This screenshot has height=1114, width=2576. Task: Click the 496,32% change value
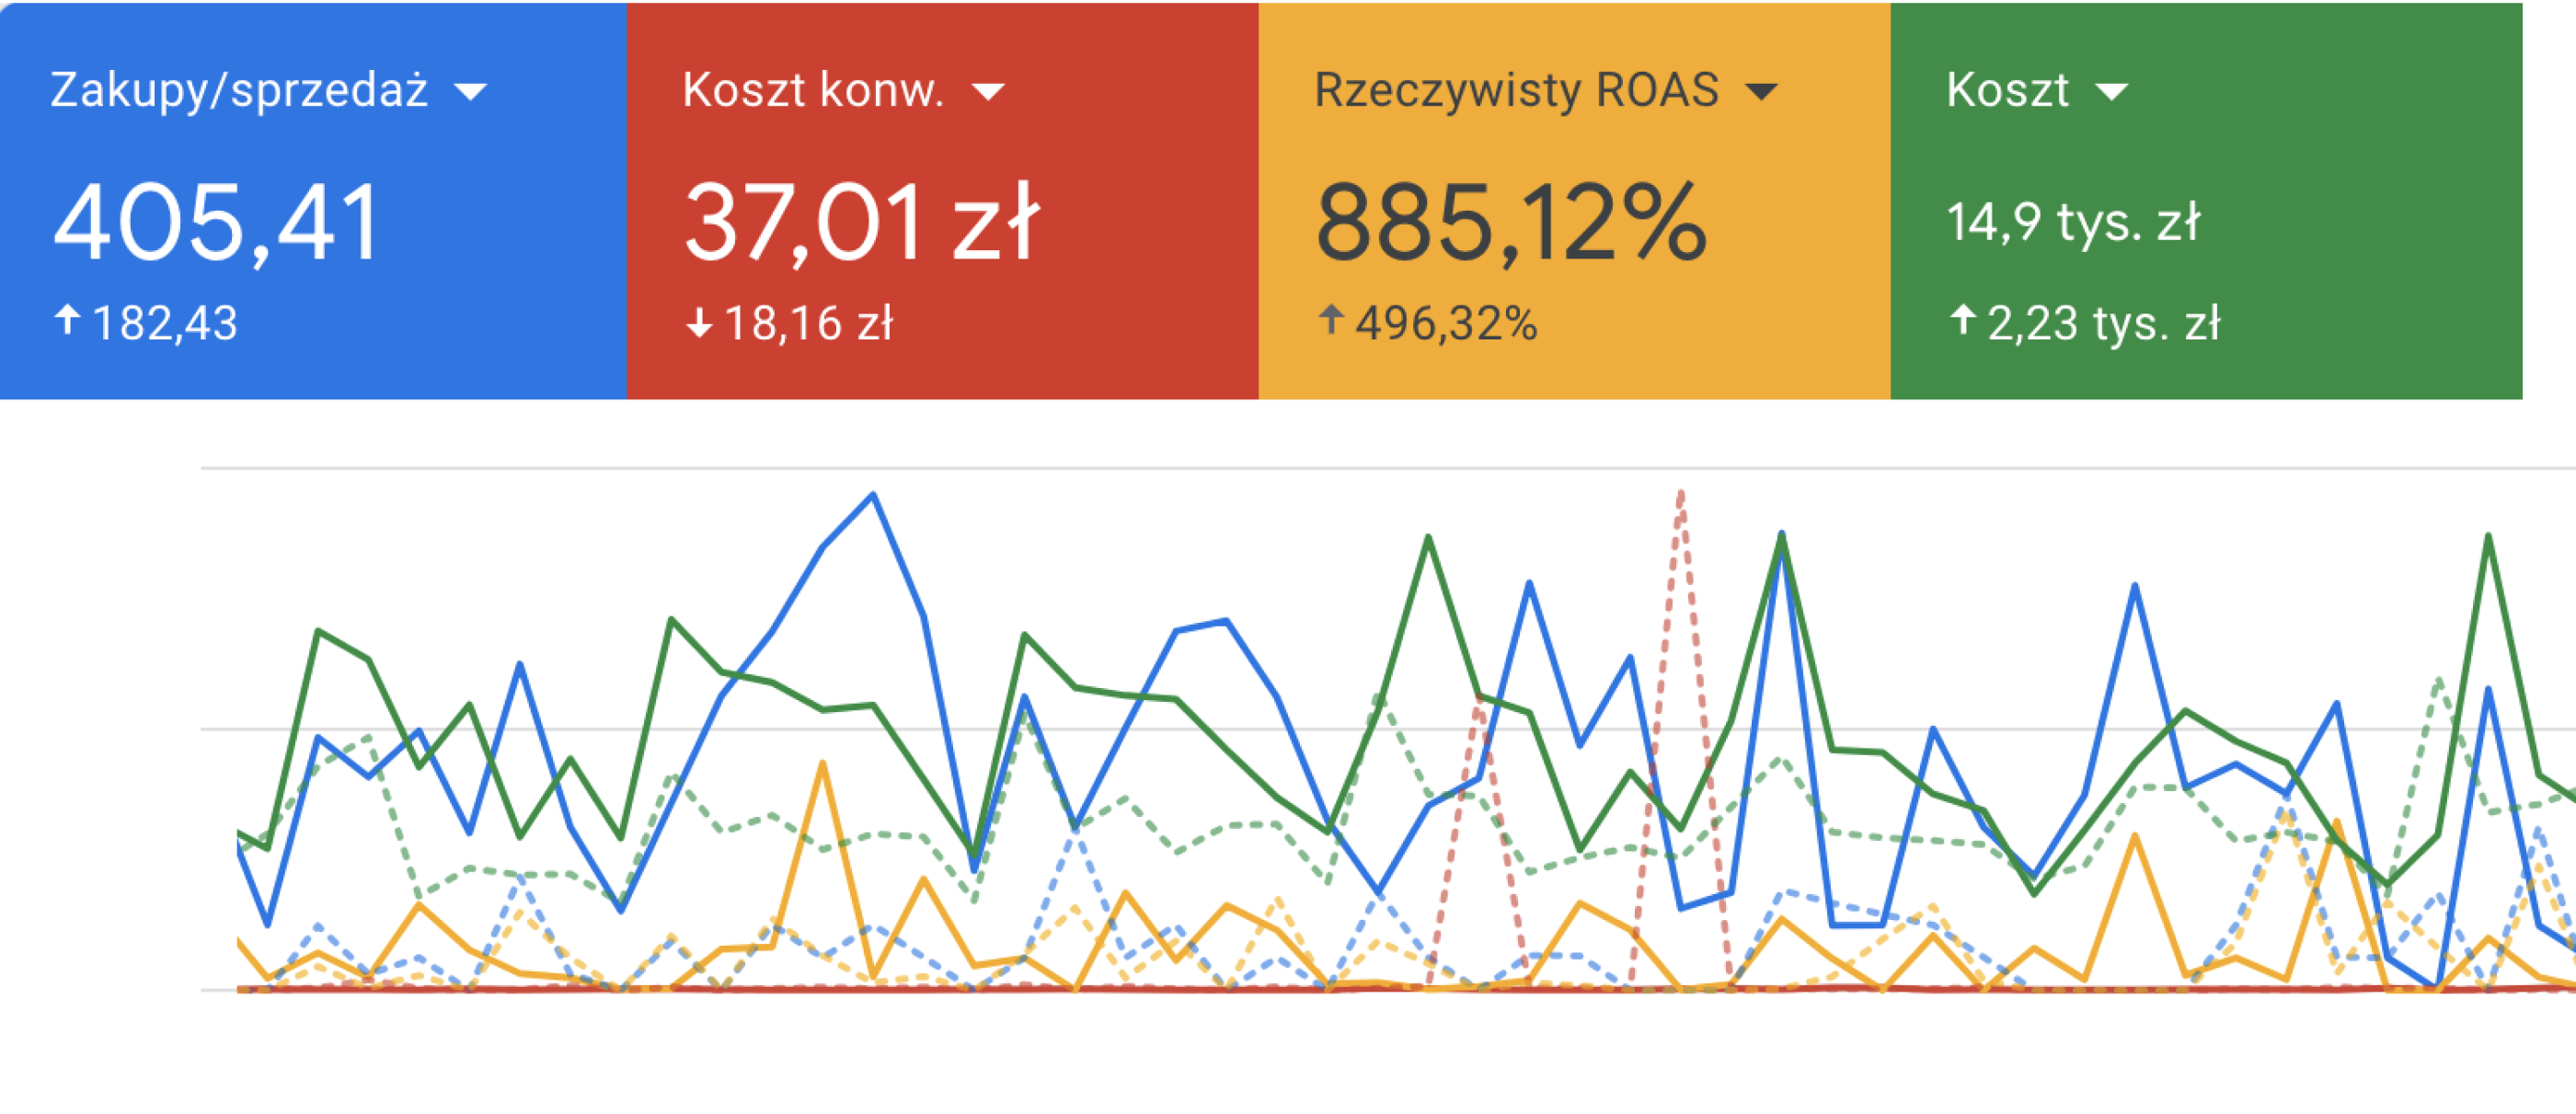tap(1446, 324)
